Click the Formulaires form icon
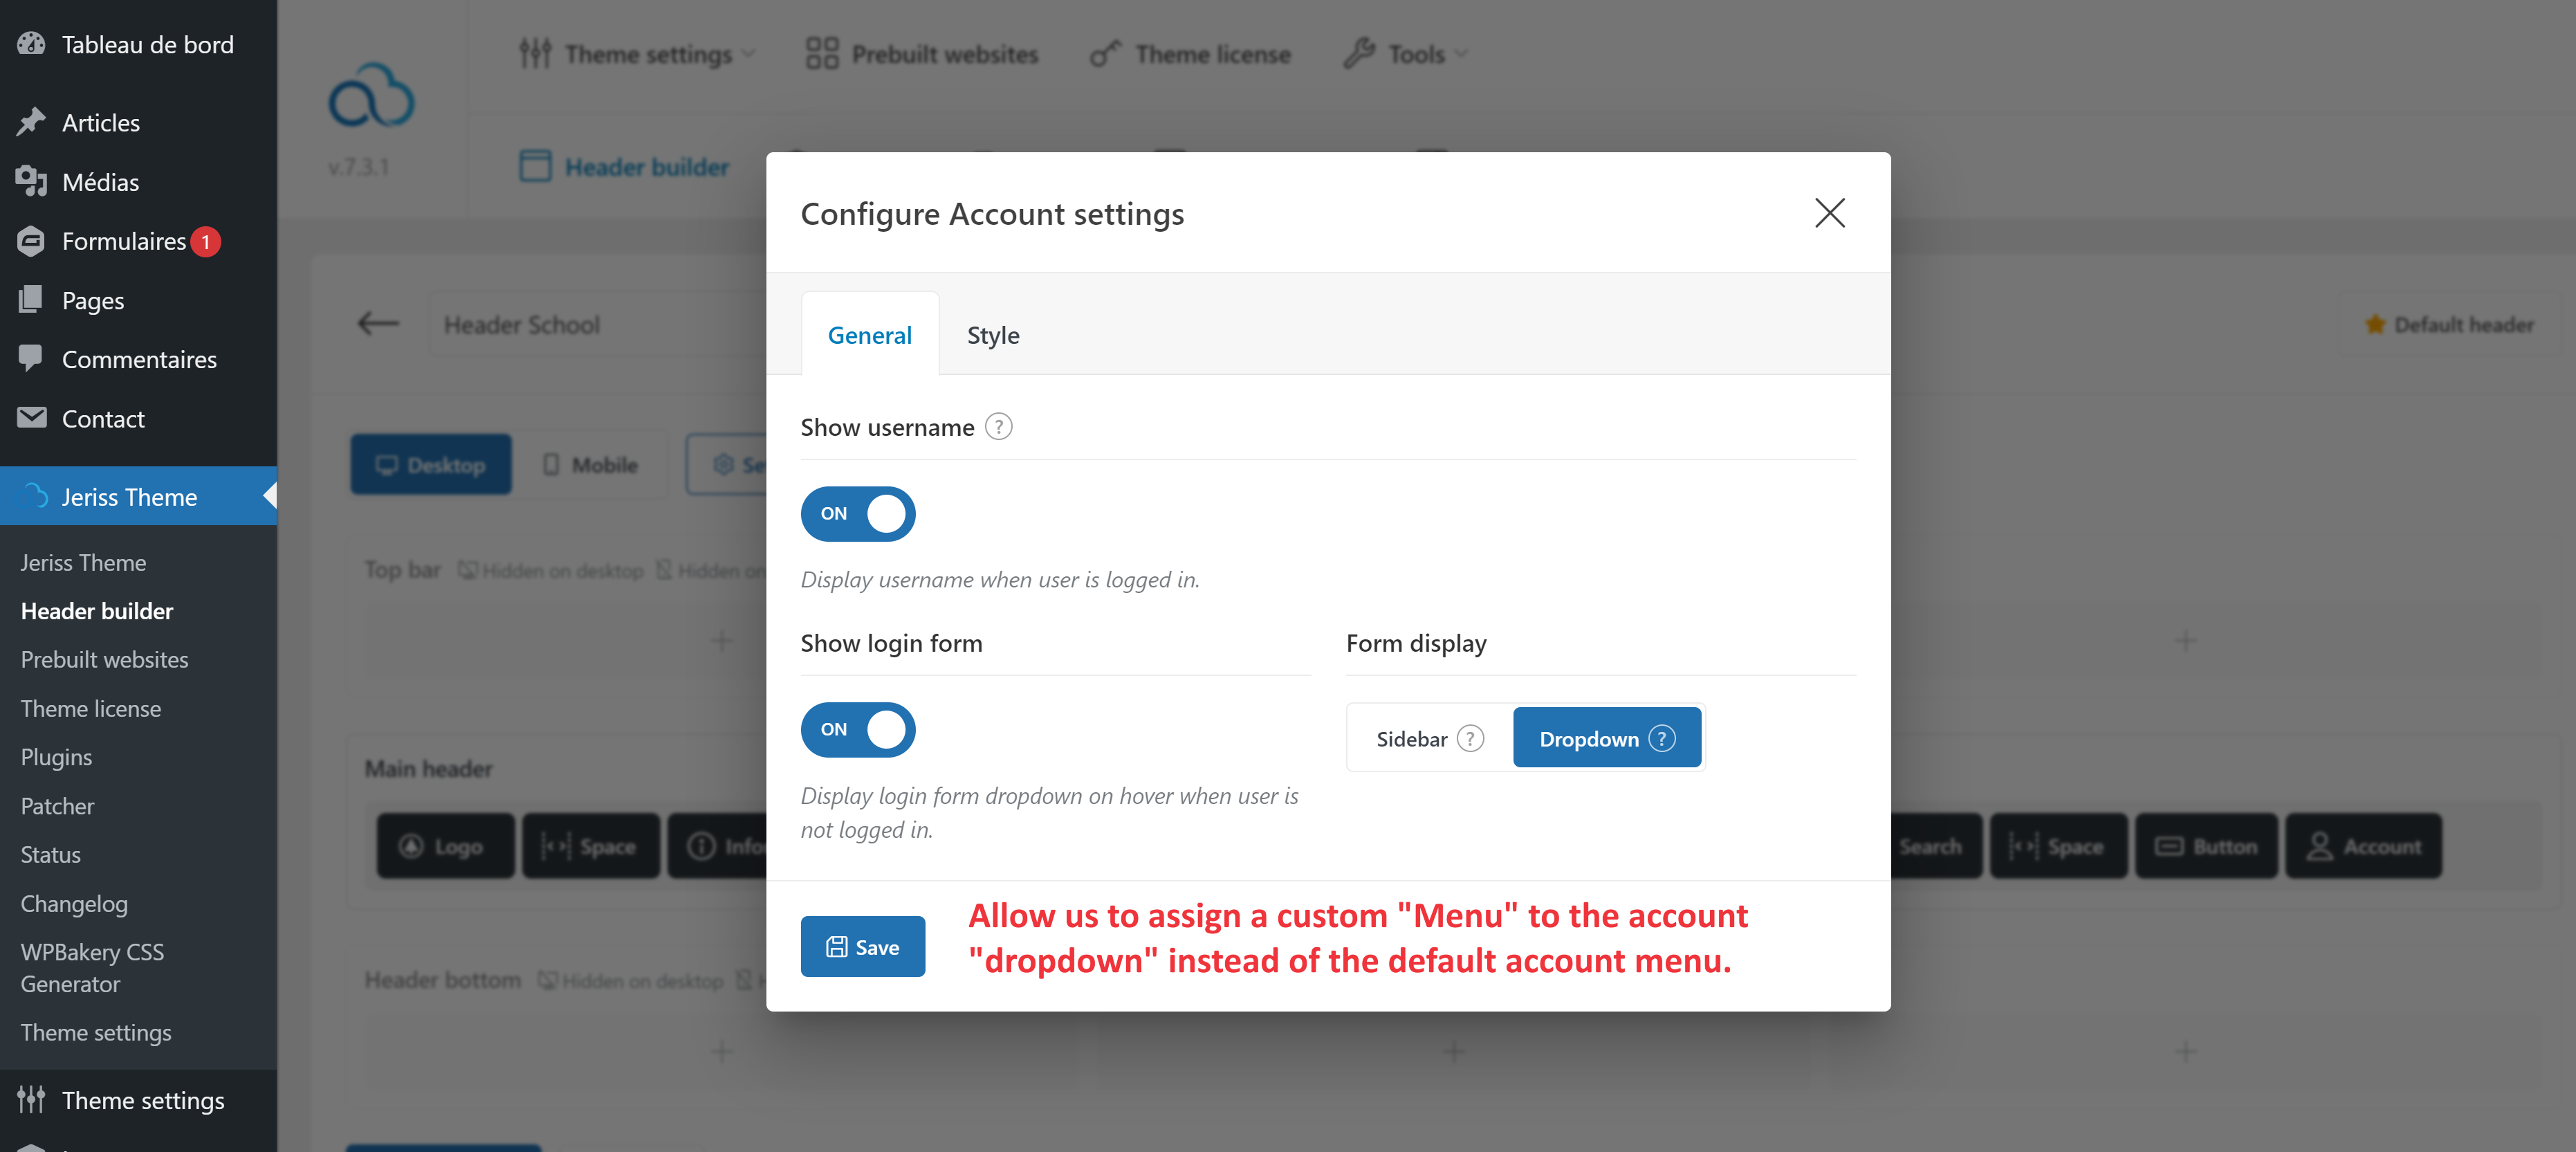 [31, 241]
